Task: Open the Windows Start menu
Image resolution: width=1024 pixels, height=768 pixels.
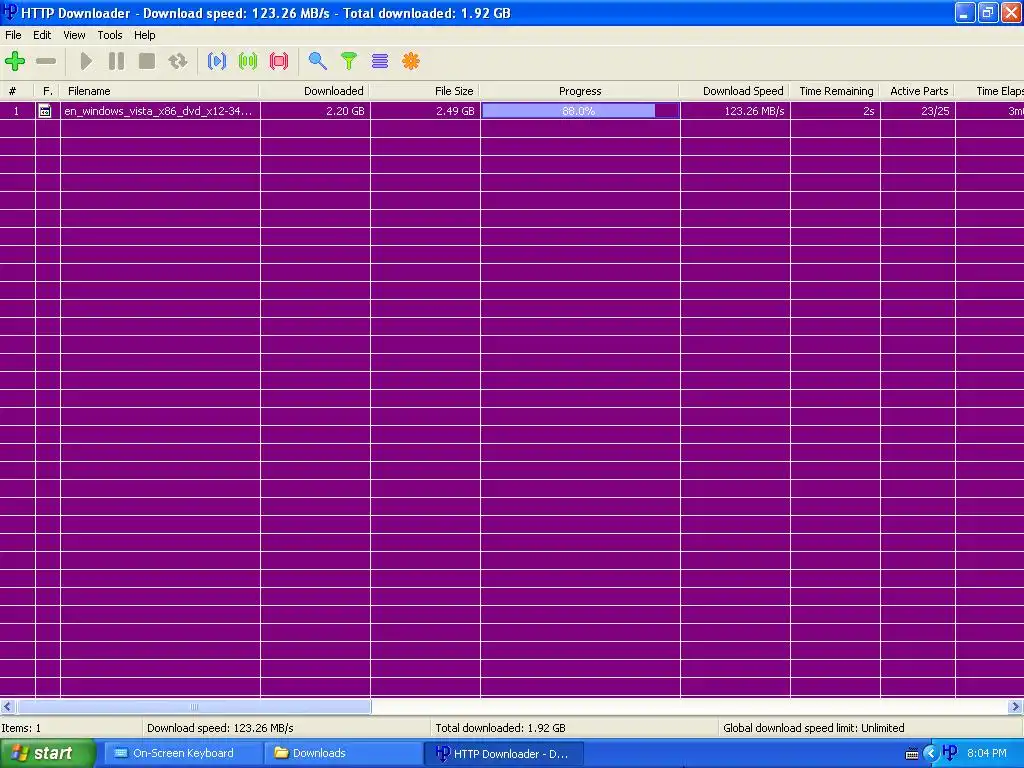Action: pos(47,753)
